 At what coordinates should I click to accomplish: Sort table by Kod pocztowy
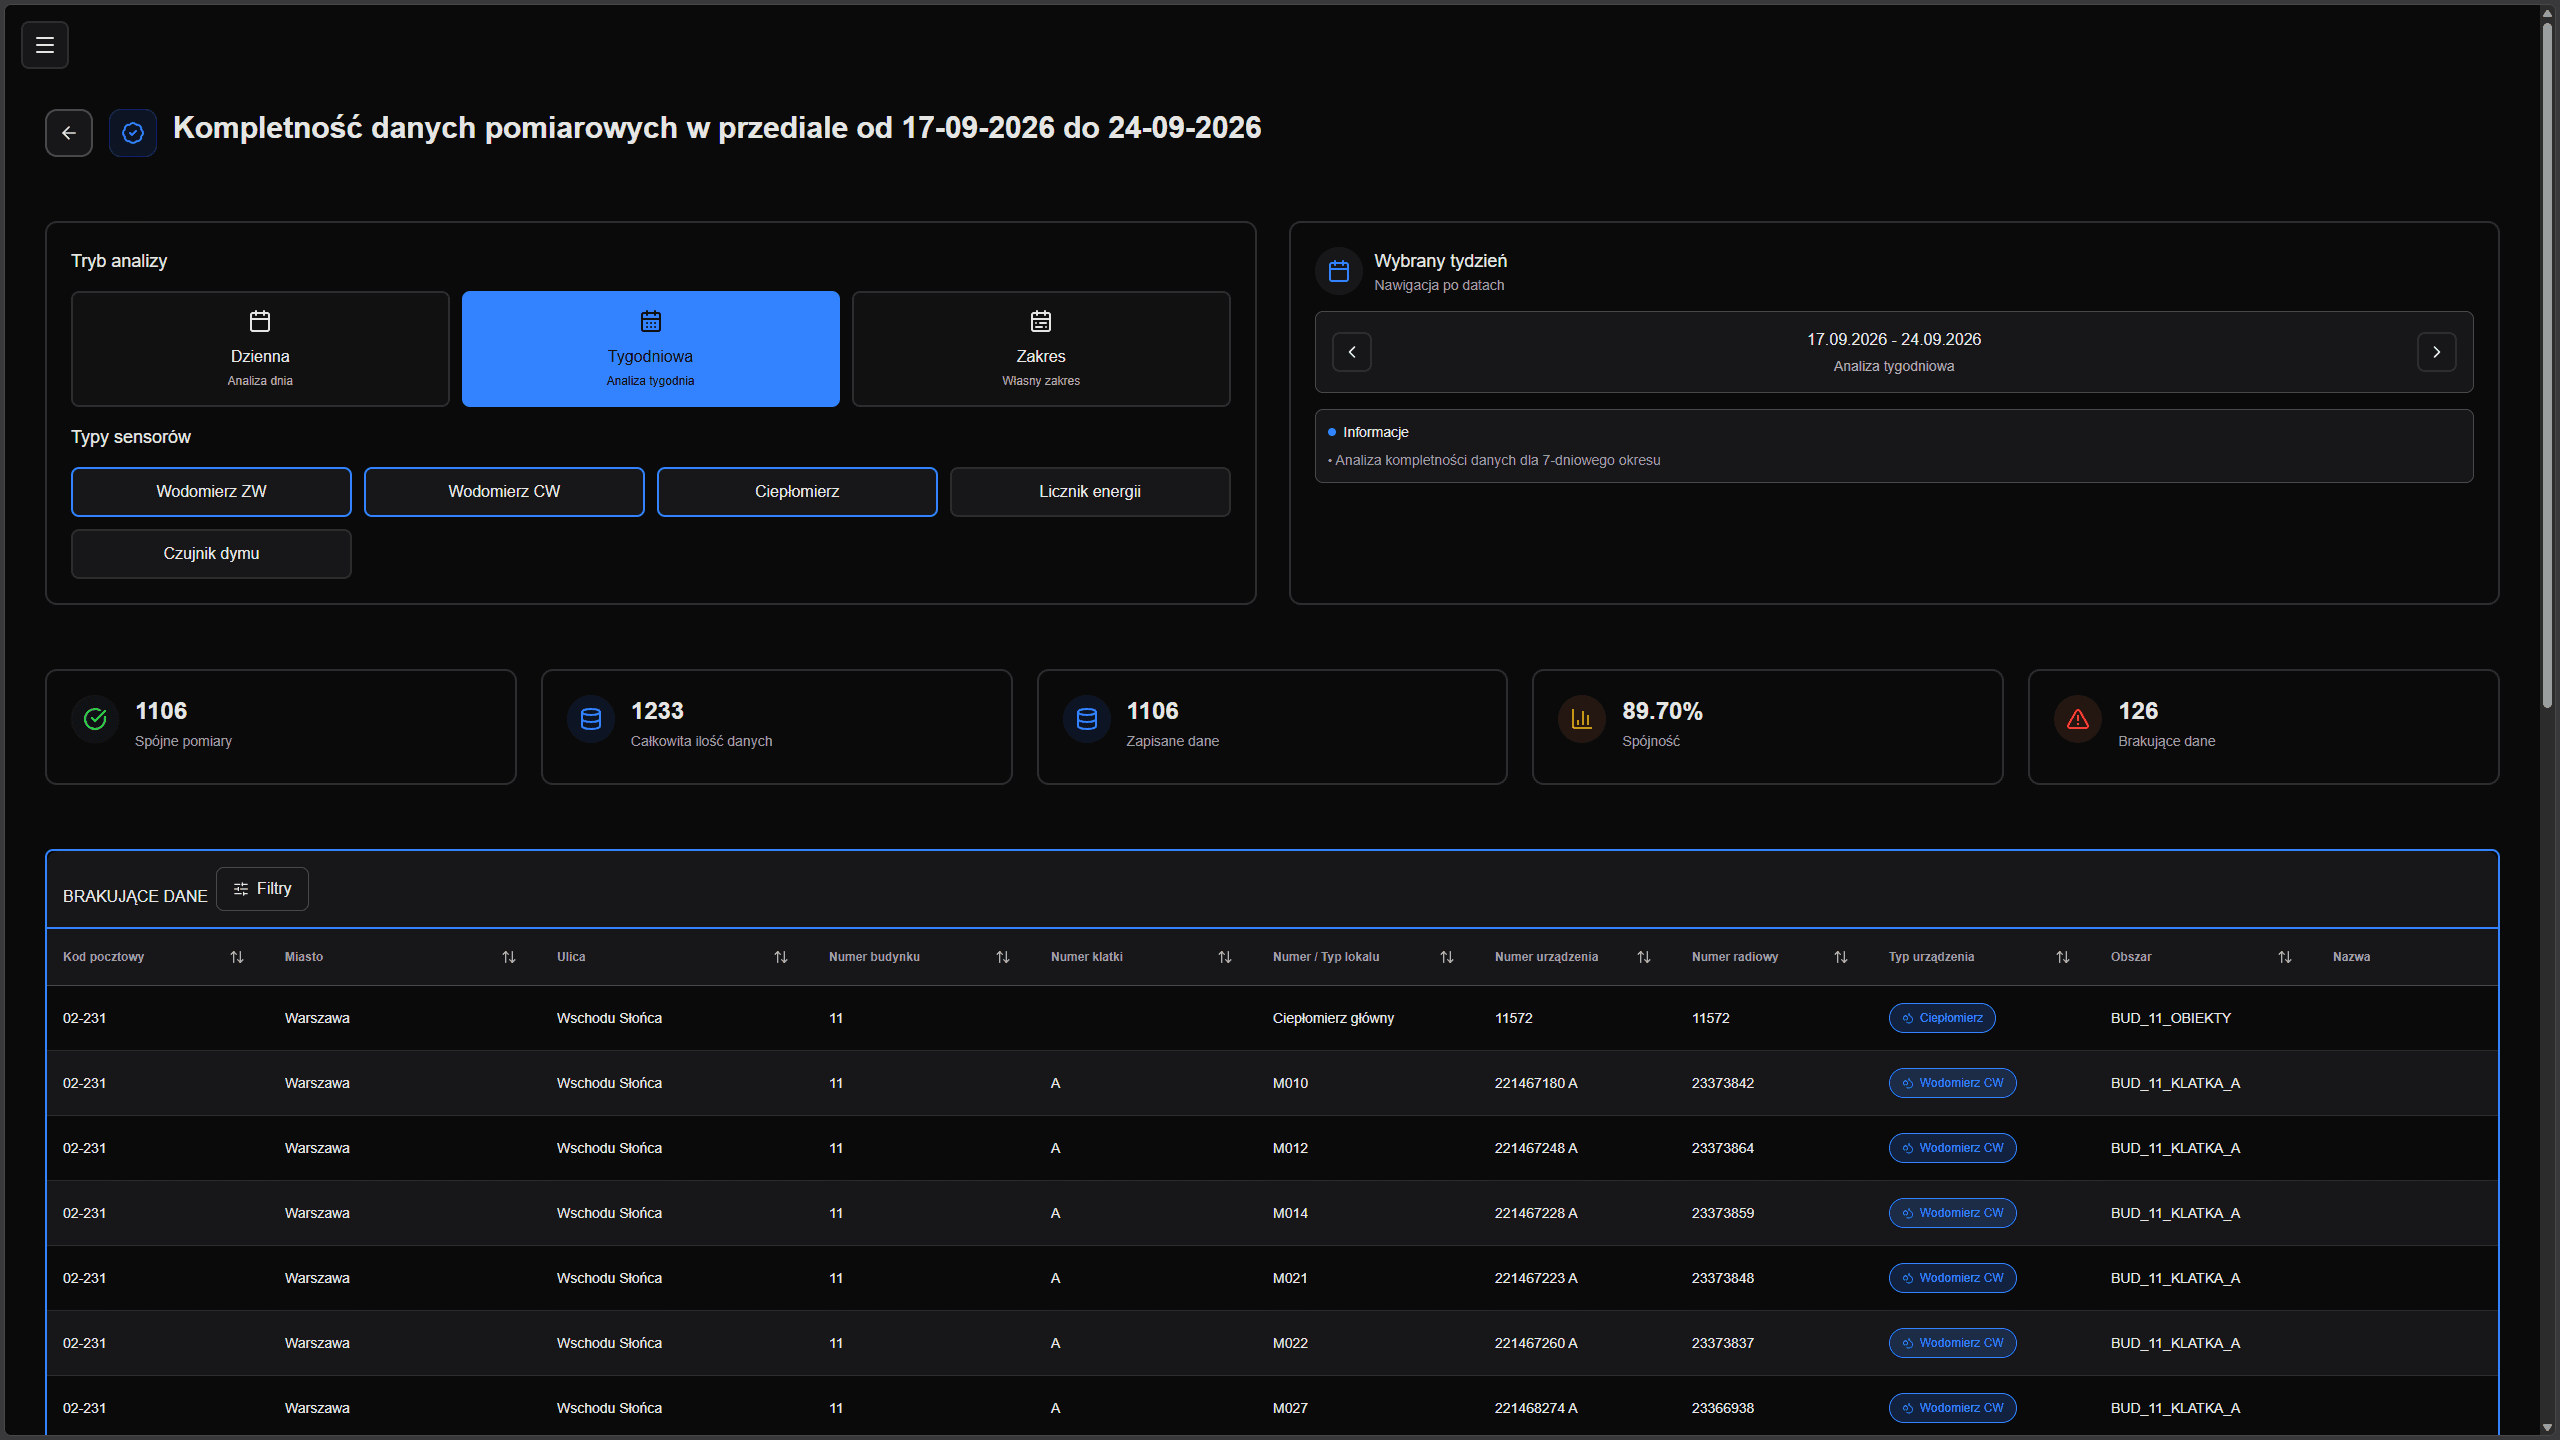pos(237,957)
